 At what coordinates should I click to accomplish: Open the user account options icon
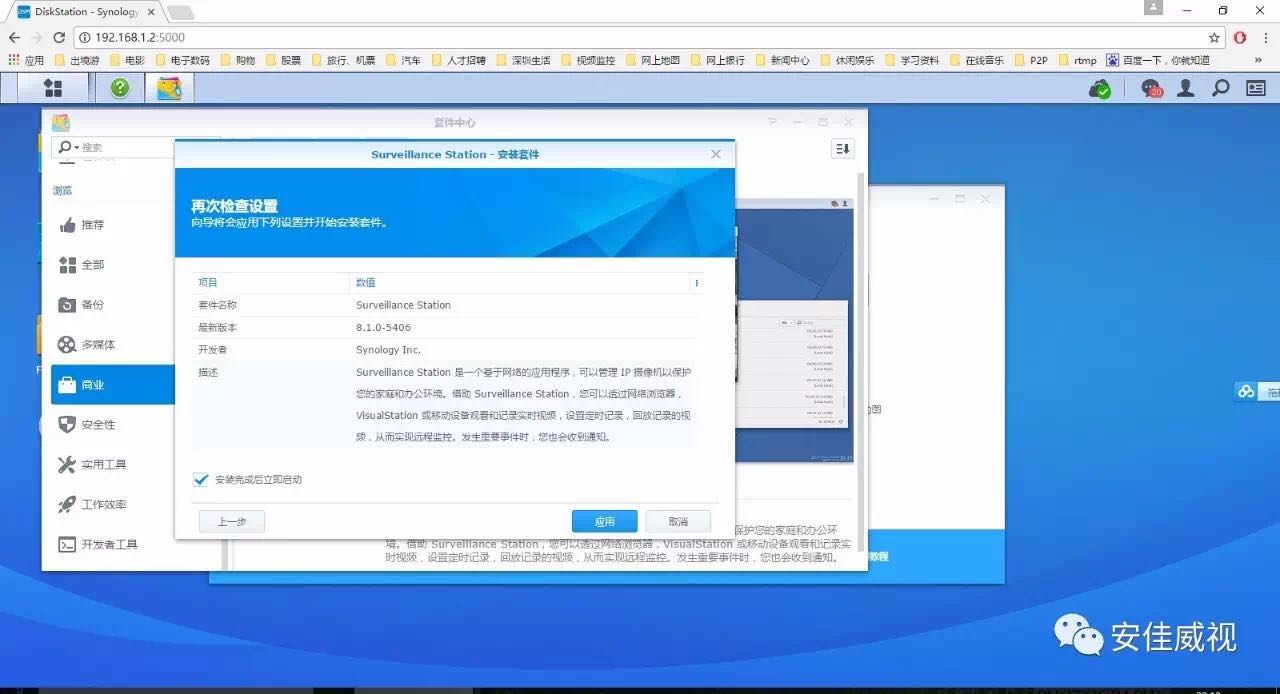click(x=1186, y=89)
